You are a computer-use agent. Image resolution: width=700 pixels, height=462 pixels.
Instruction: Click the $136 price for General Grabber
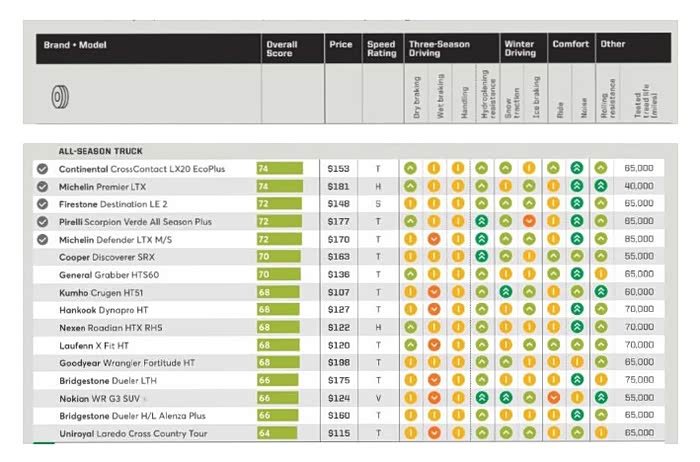coord(338,275)
